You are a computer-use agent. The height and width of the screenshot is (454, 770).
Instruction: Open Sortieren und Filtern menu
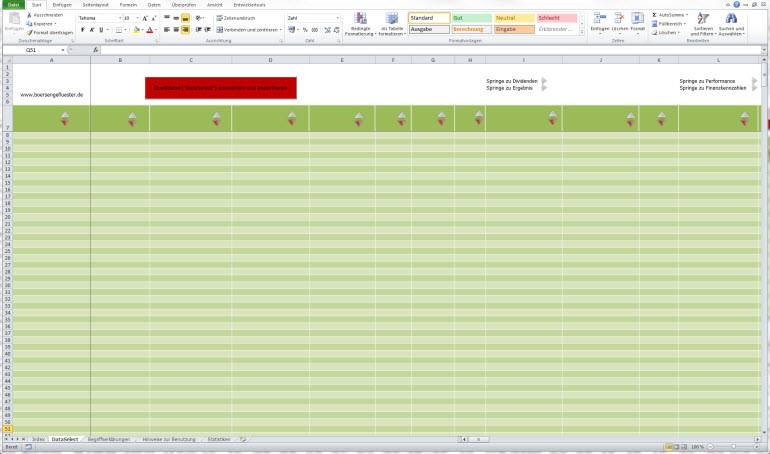pos(703,24)
